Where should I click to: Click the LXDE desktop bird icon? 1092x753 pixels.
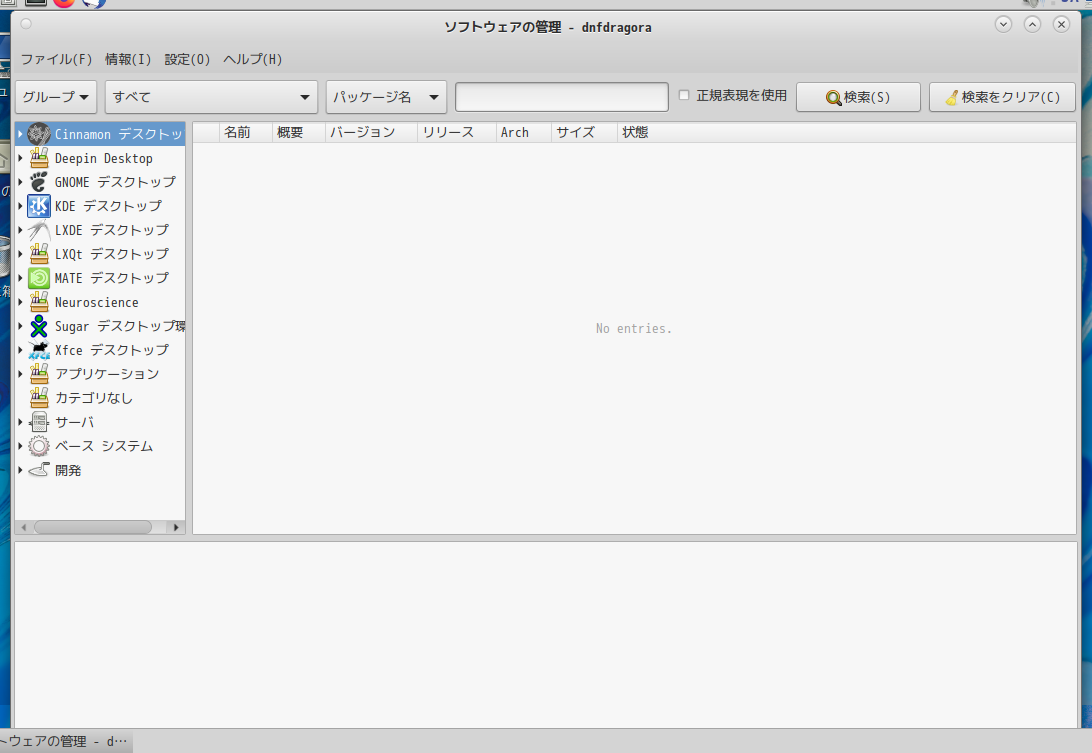tap(39, 230)
